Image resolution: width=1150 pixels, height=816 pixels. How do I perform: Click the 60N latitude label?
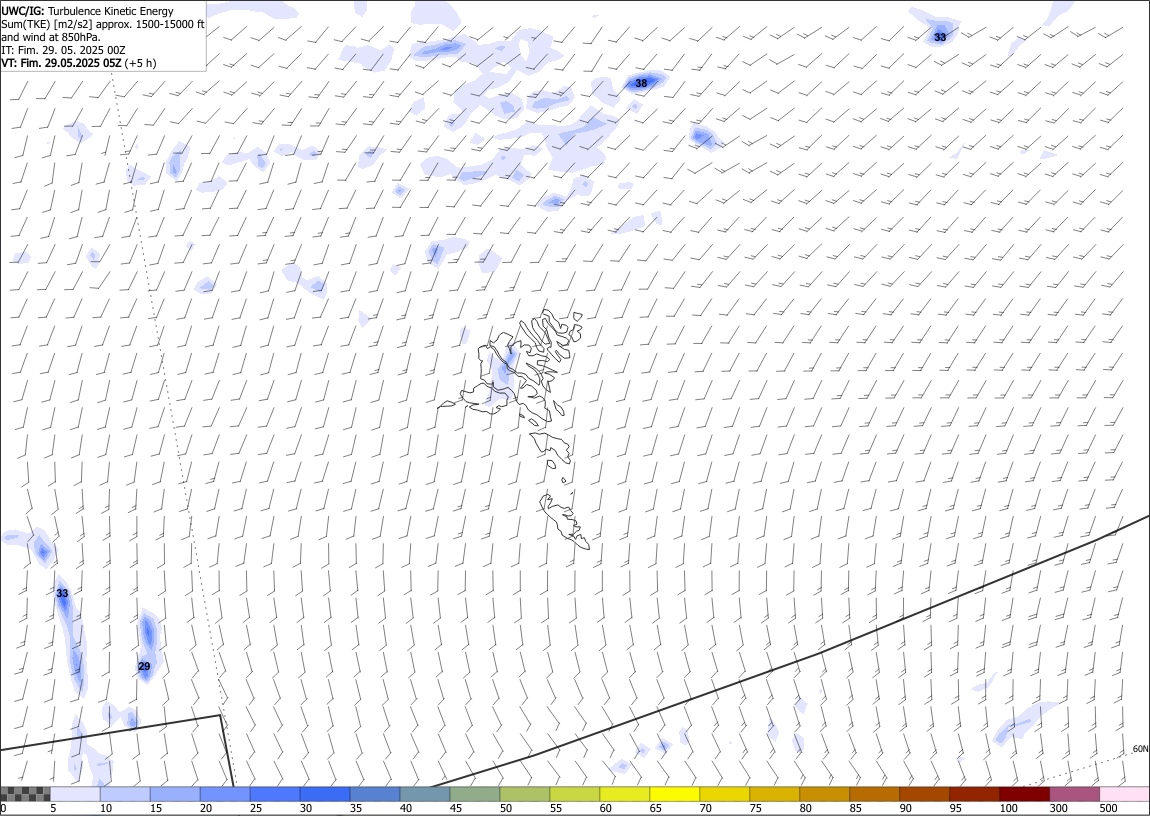point(1140,749)
